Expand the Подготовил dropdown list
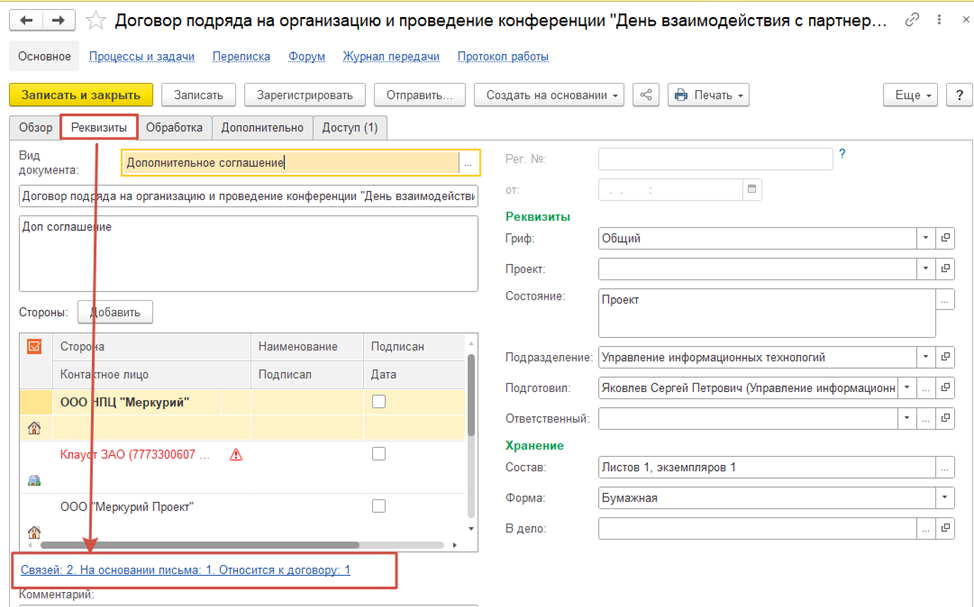The height and width of the screenshot is (607, 974). pos(907,388)
